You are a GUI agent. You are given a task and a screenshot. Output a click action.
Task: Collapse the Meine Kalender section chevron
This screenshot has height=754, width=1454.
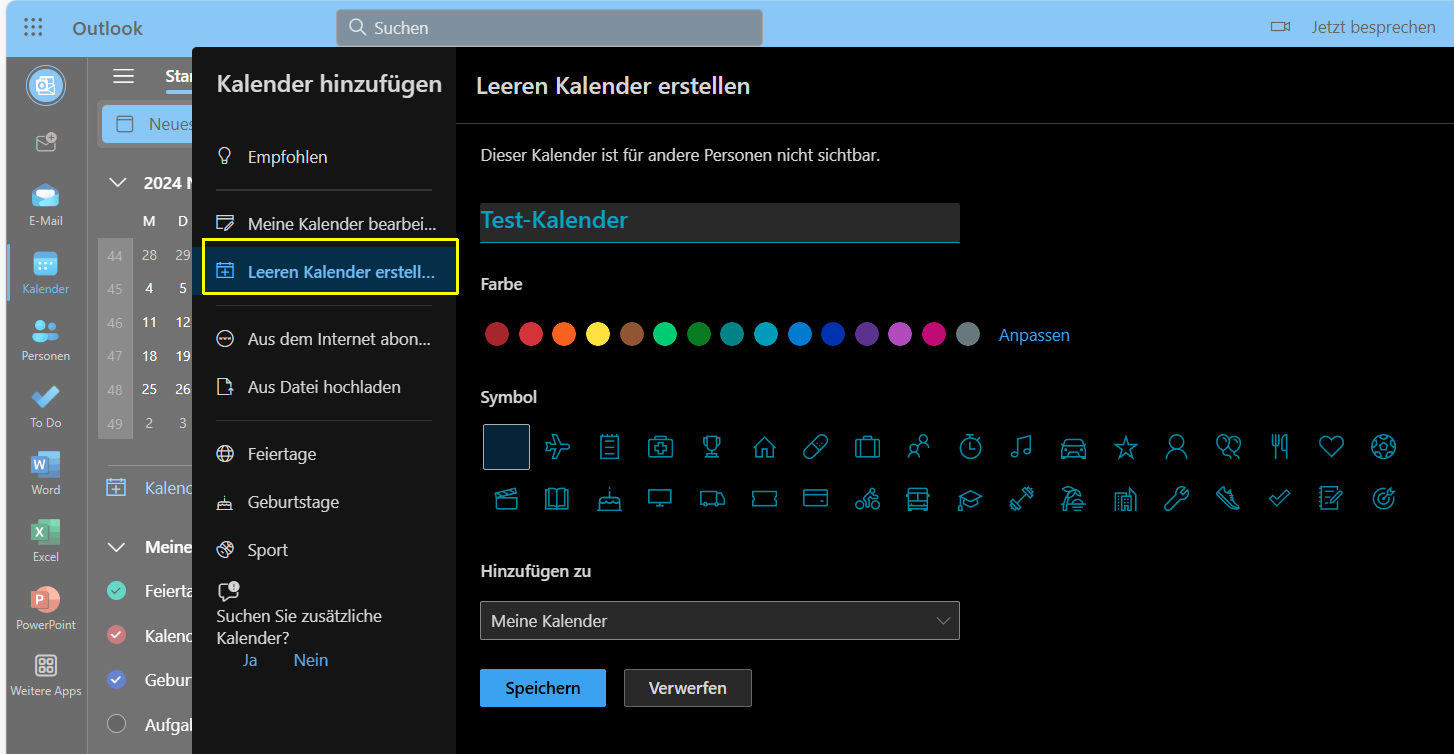pyautogui.click(x=117, y=547)
